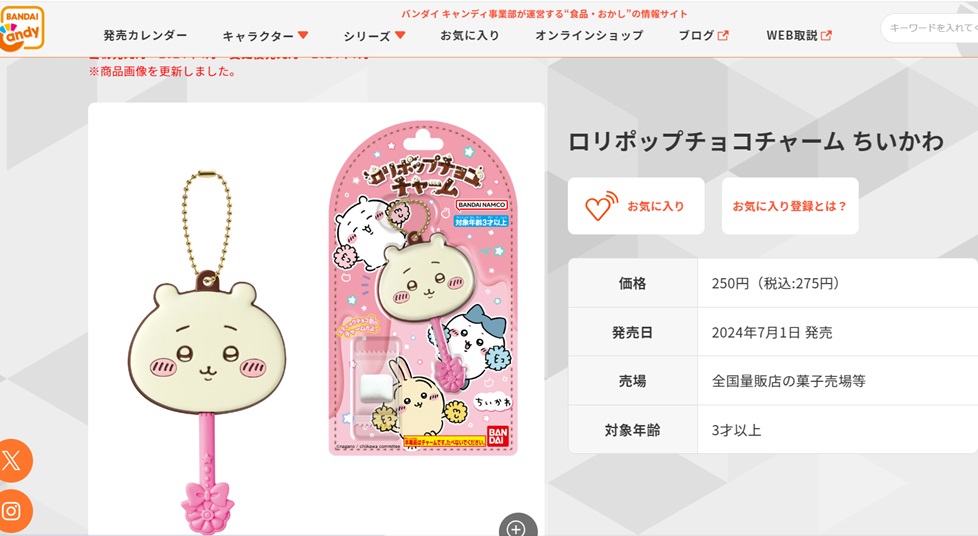Expand the キャラクター dropdown arrow
Image resolution: width=978 pixels, height=536 pixels.
[x=303, y=35]
